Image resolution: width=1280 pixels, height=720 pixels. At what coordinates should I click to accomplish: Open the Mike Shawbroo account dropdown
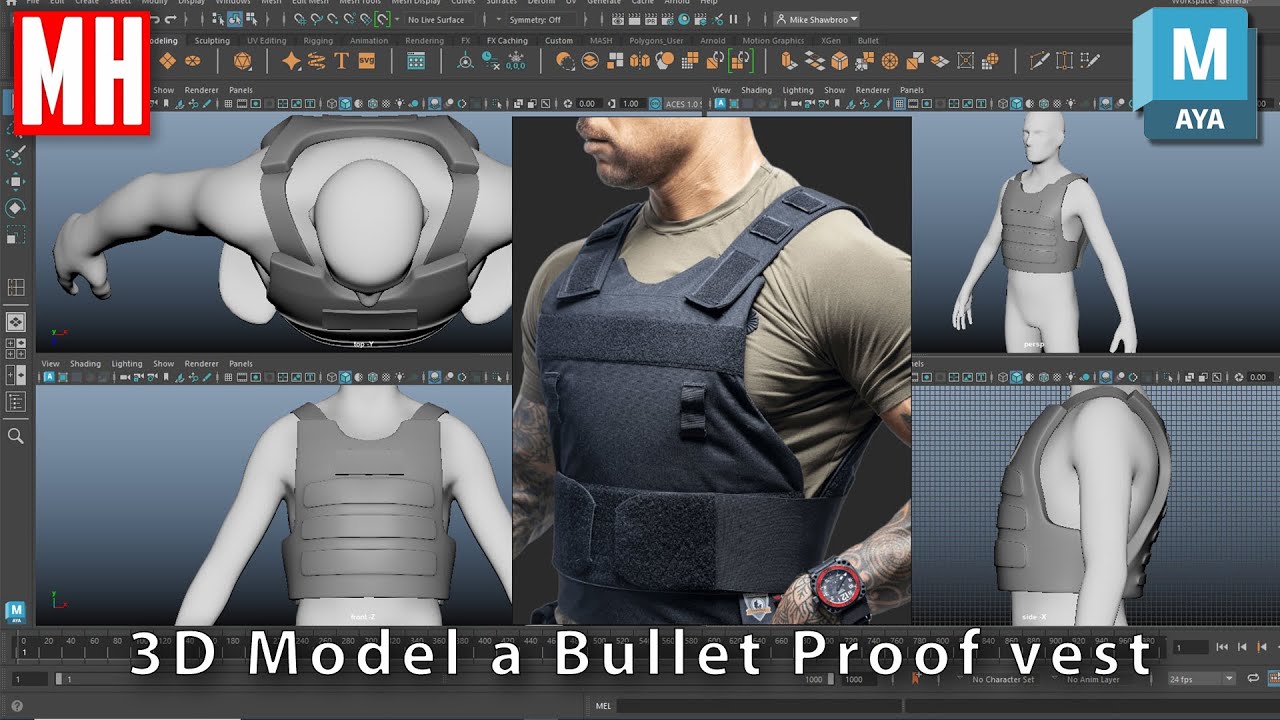(816, 19)
